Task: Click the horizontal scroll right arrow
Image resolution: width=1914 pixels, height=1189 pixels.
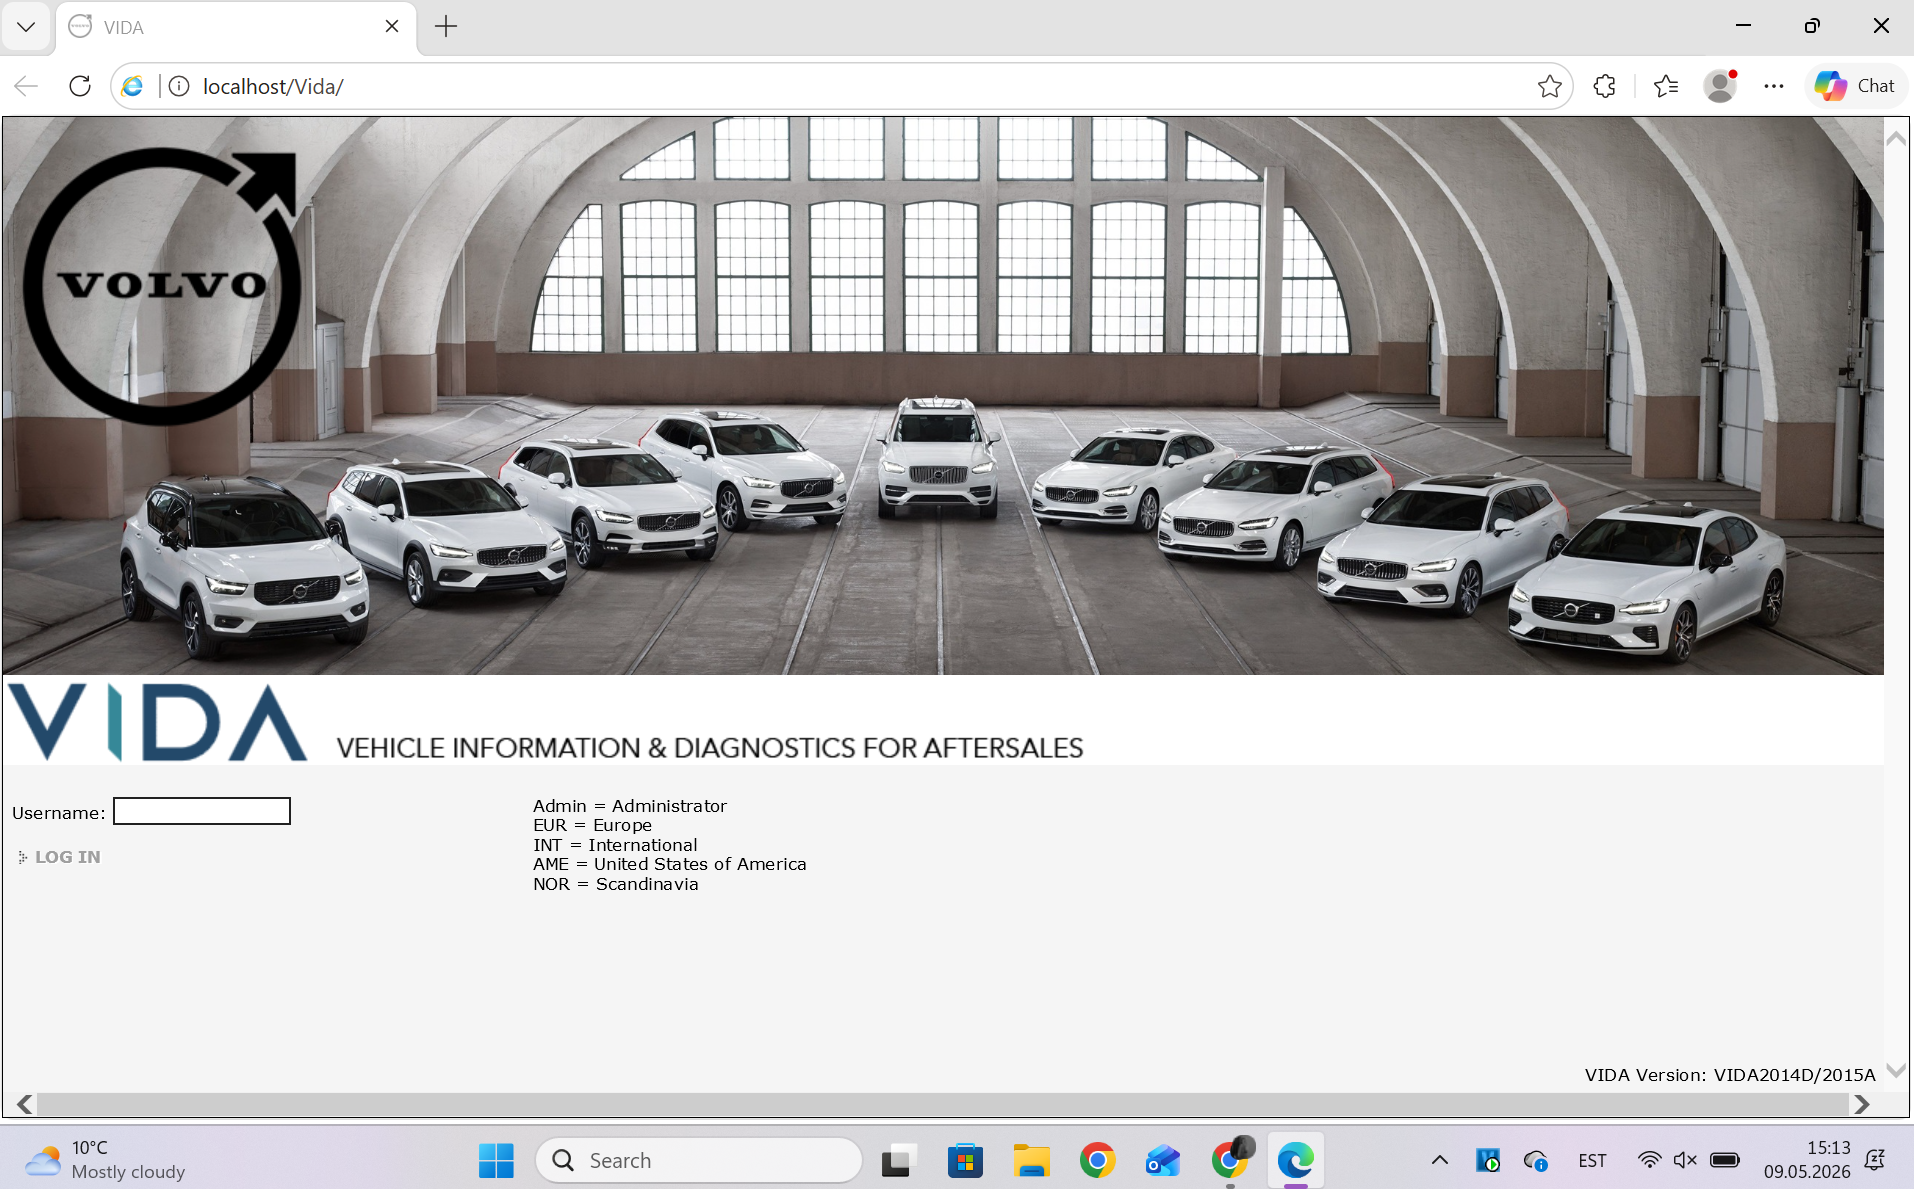Action: click(1862, 1104)
